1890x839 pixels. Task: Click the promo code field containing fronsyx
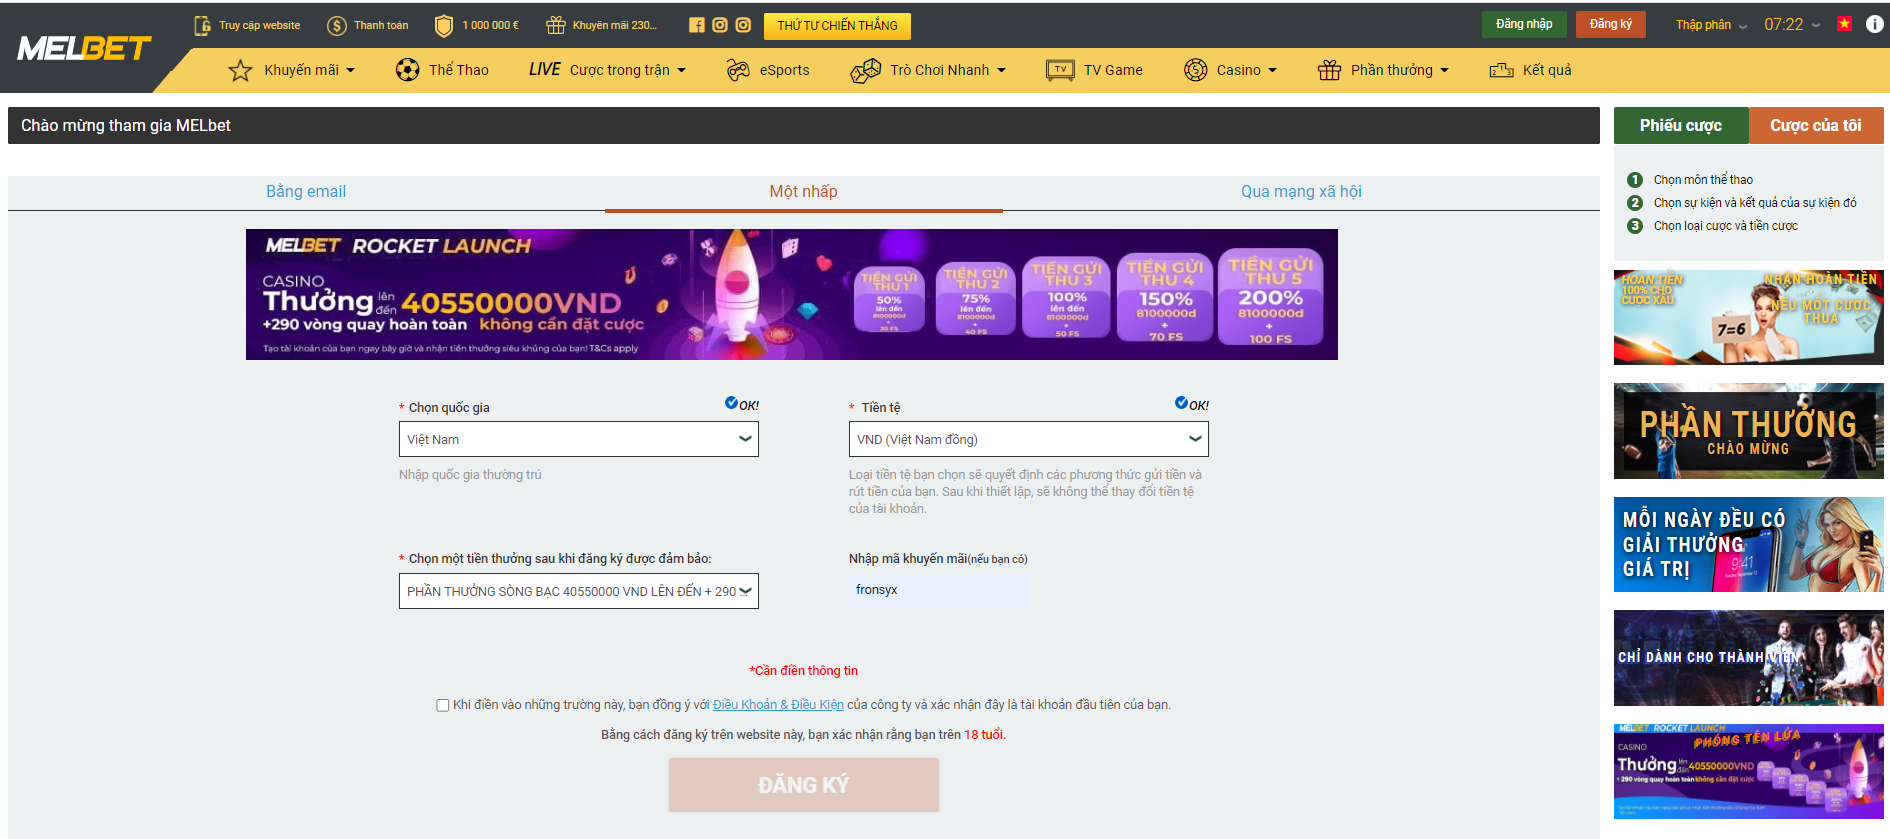939,590
